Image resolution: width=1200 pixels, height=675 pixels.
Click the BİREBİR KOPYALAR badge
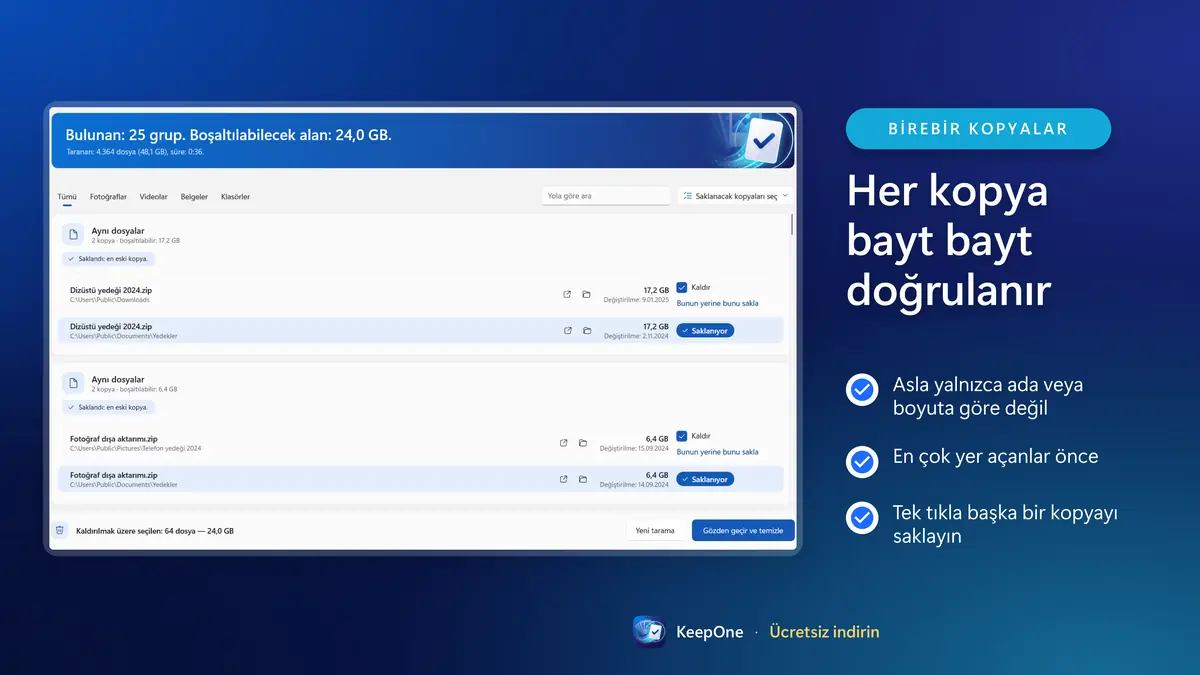(978, 129)
